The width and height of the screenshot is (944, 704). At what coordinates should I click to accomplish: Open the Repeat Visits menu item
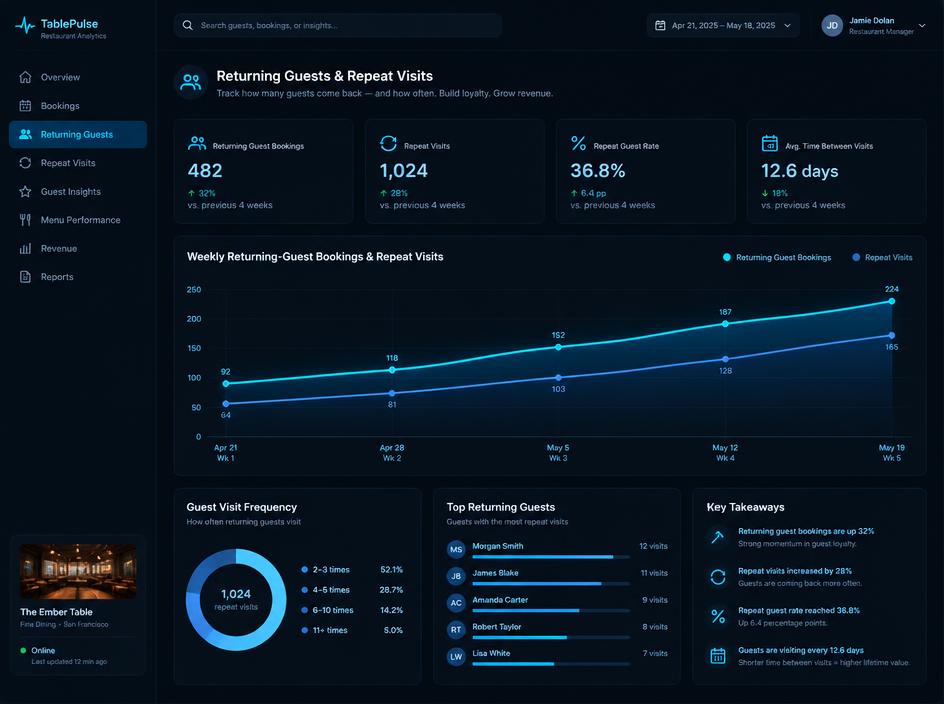click(x=78, y=163)
